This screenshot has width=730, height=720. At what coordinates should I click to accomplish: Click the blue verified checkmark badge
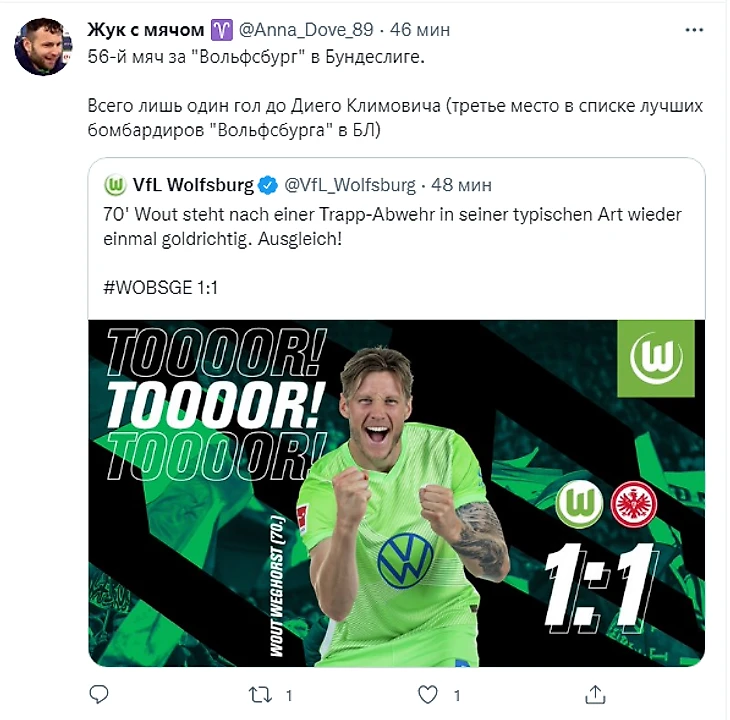(268, 185)
